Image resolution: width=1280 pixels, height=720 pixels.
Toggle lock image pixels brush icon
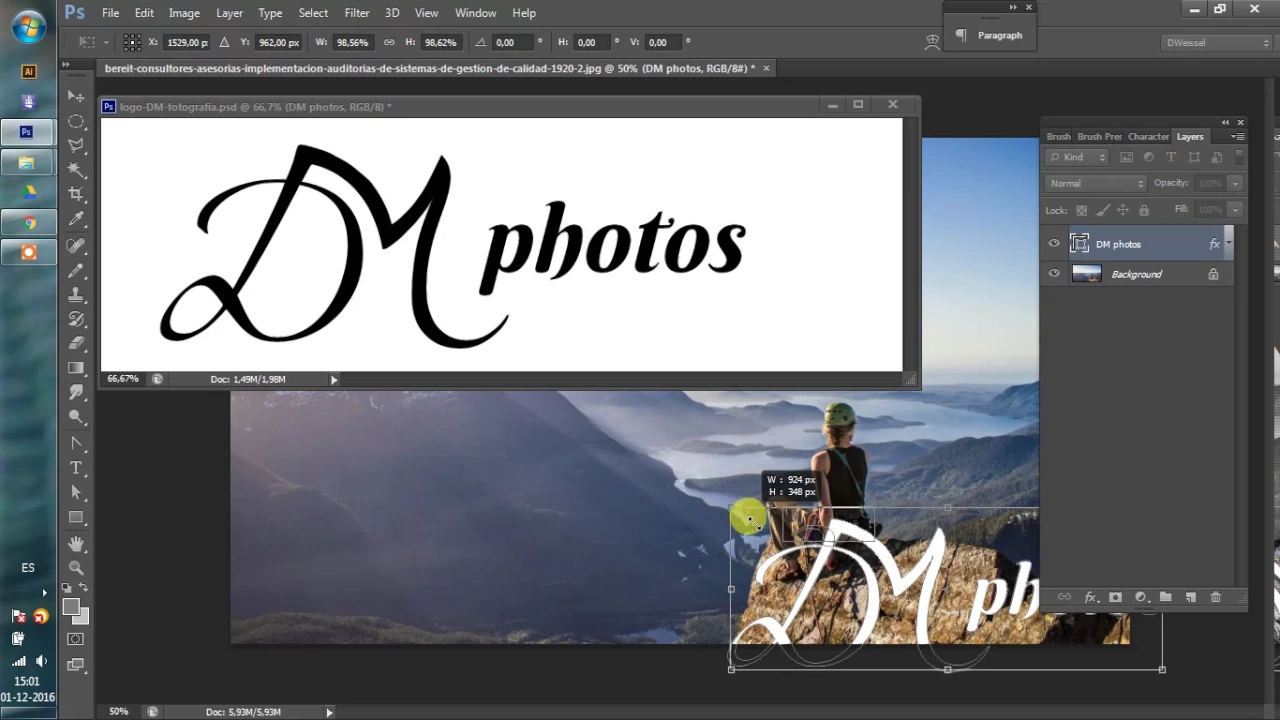coord(1102,210)
